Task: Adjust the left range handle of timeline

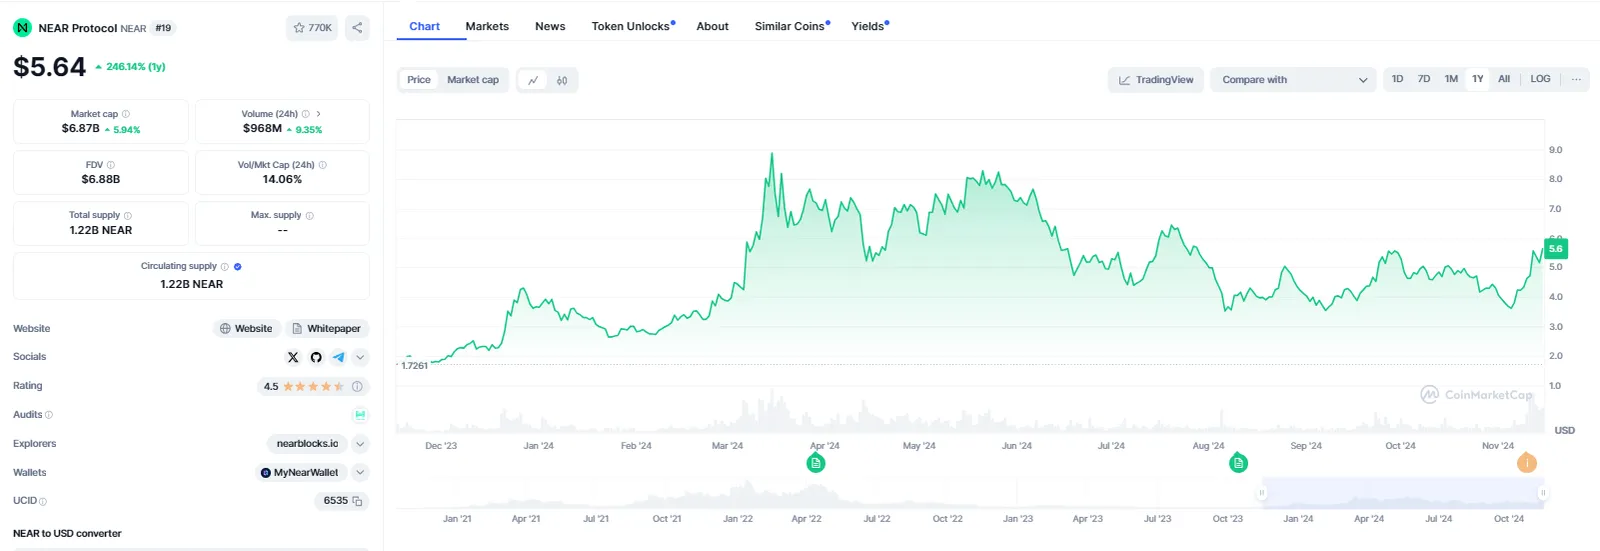Action: coord(1262,492)
